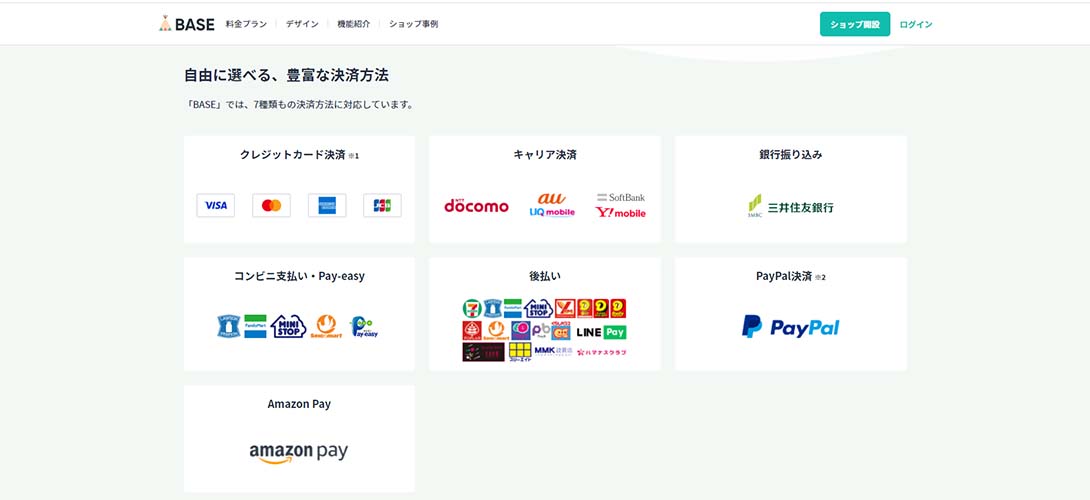This screenshot has height=500, width=1090.
Task: Click the ※2 footnote mark
Action: (x=820, y=277)
